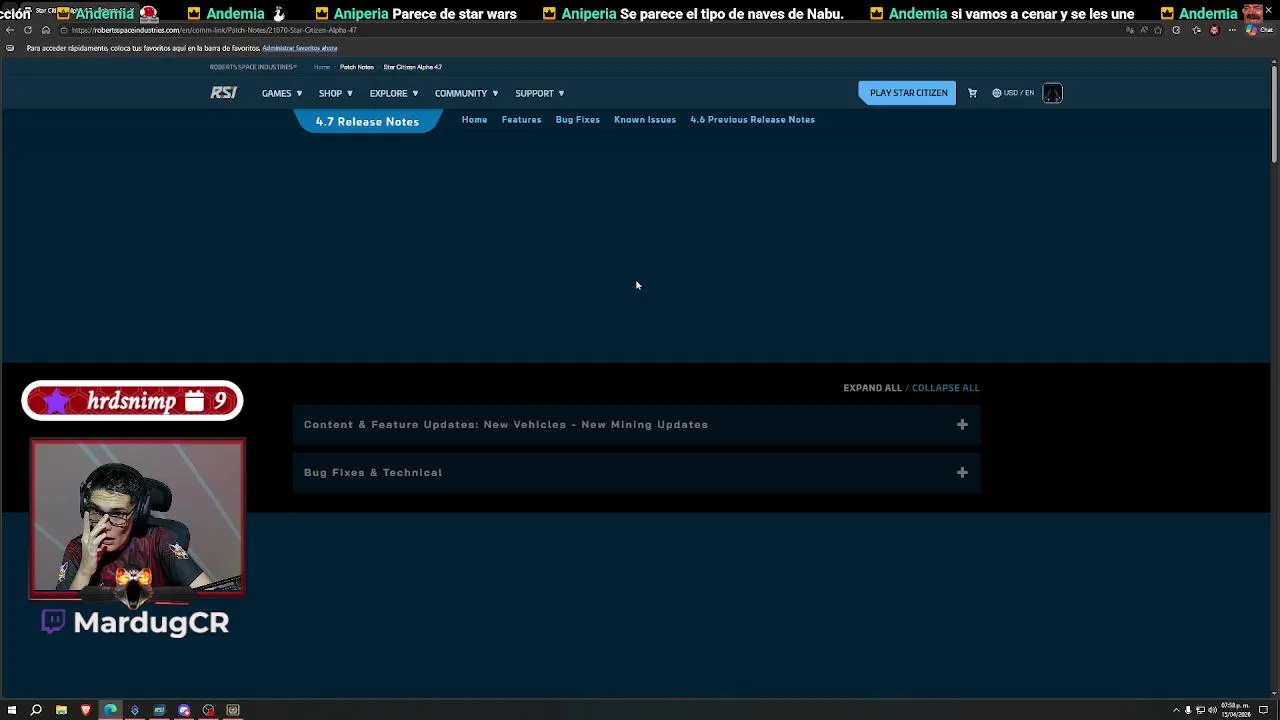Open browser extensions icon
Image resolution: width=1280 pixels, height=720 pixels.
pos(1176,30)
